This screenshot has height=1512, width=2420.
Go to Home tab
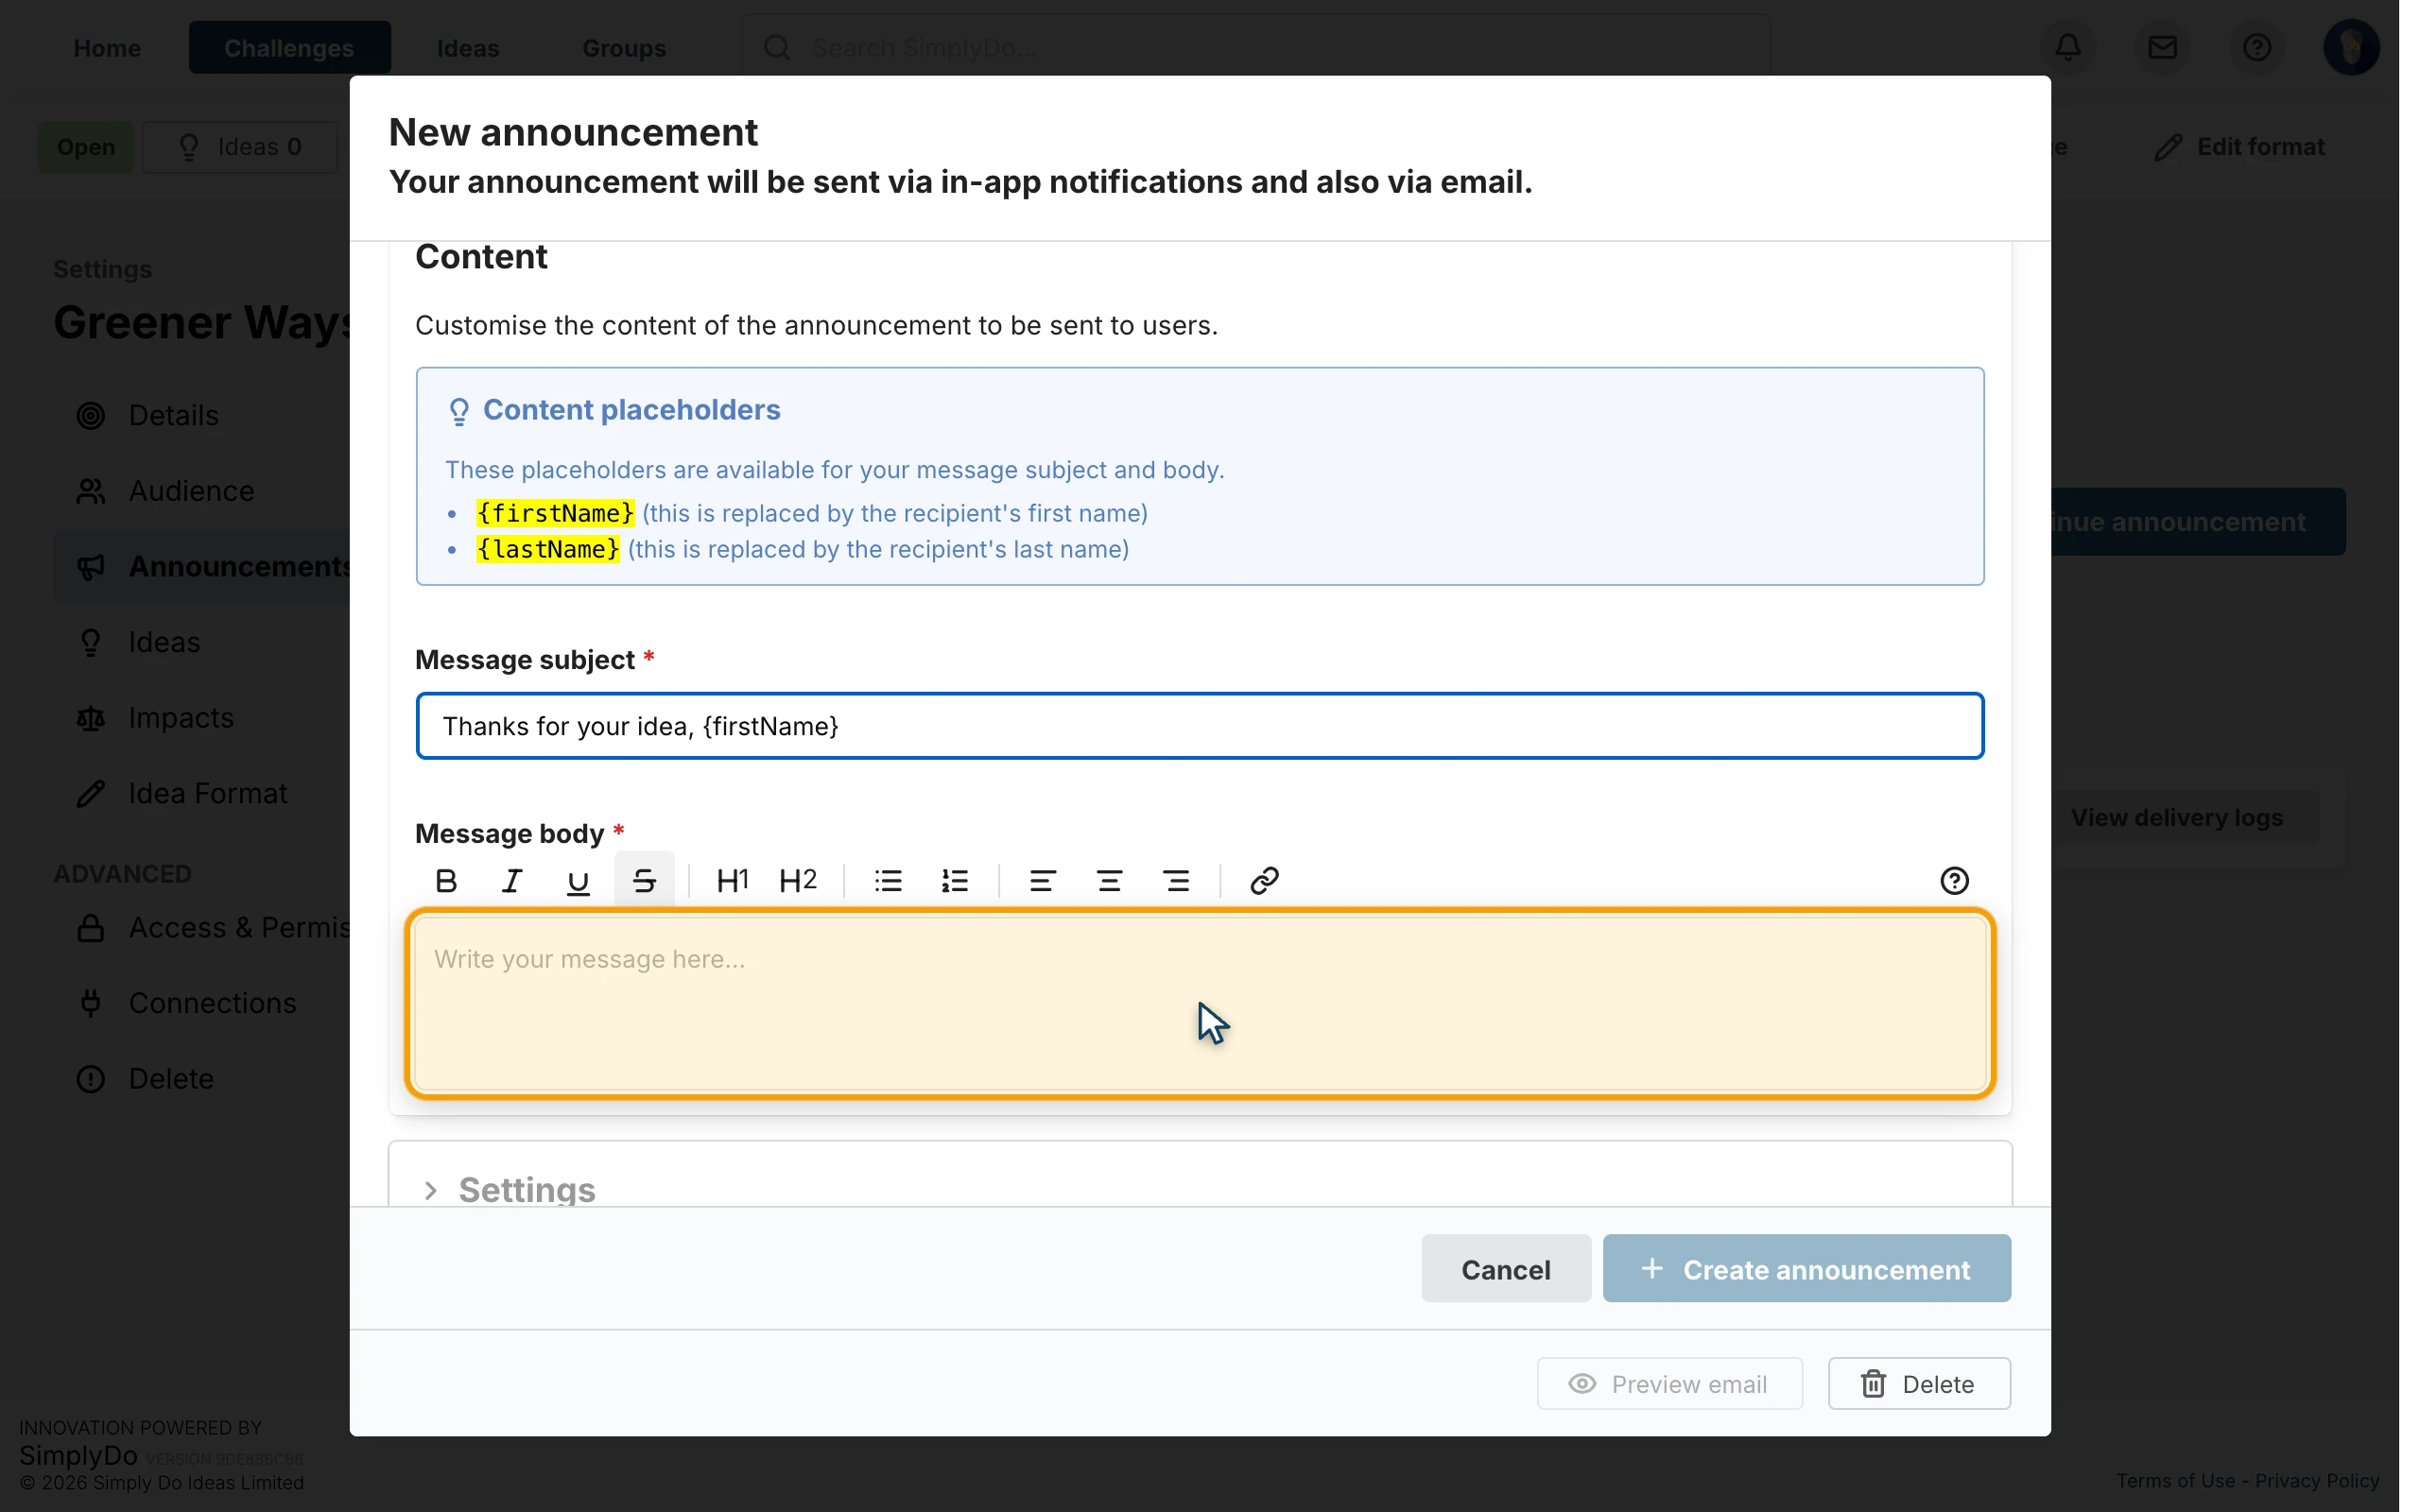coord(107,48)
